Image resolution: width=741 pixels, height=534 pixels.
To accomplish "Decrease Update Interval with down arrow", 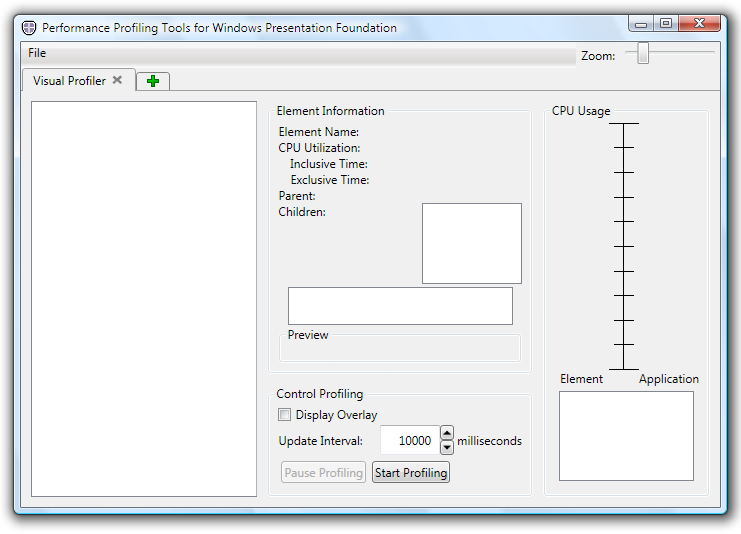I will point(447,447).
